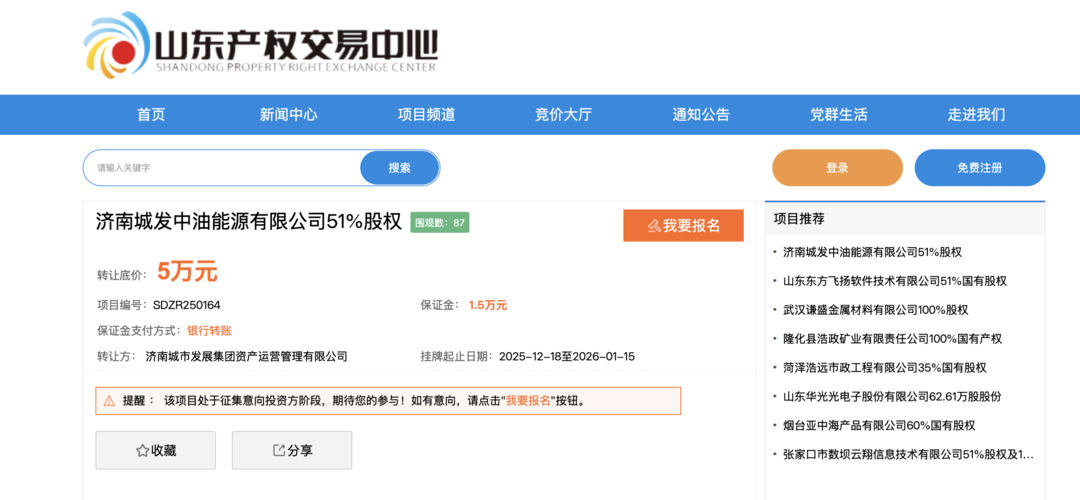Click the orange 登录 login button

coord(837,168)
